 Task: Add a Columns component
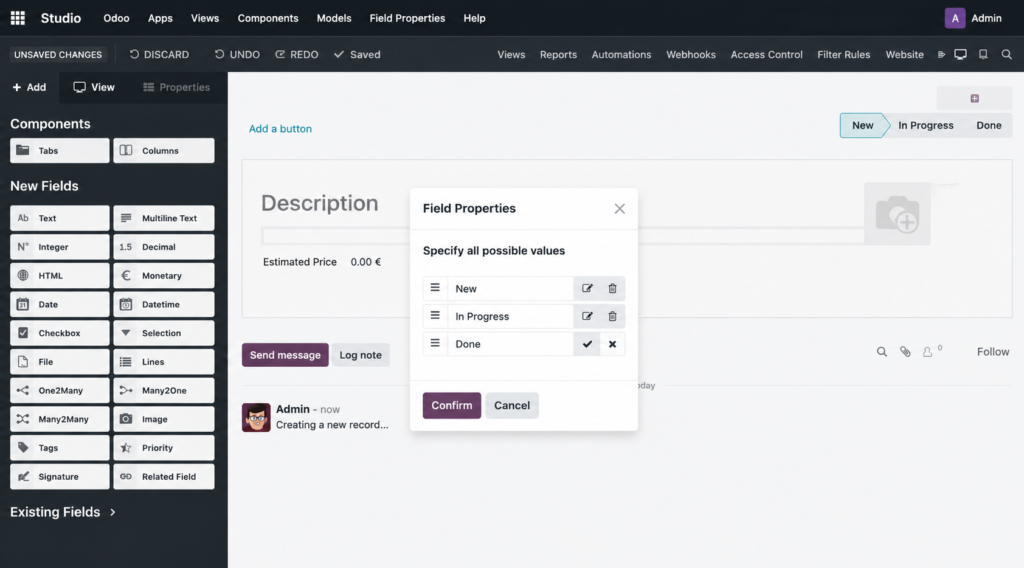(x=163, y=150)
